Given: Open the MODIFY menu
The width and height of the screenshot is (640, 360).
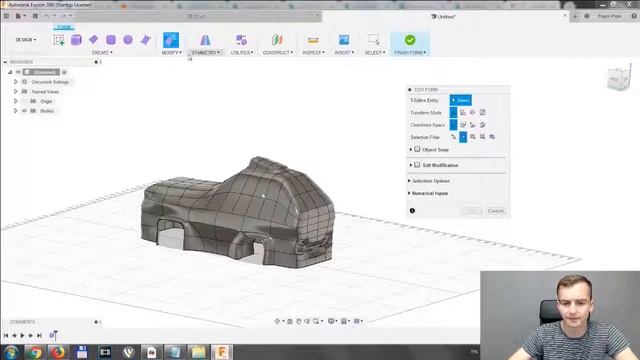Looking at the screenshot, I should (x=171, y=53).
